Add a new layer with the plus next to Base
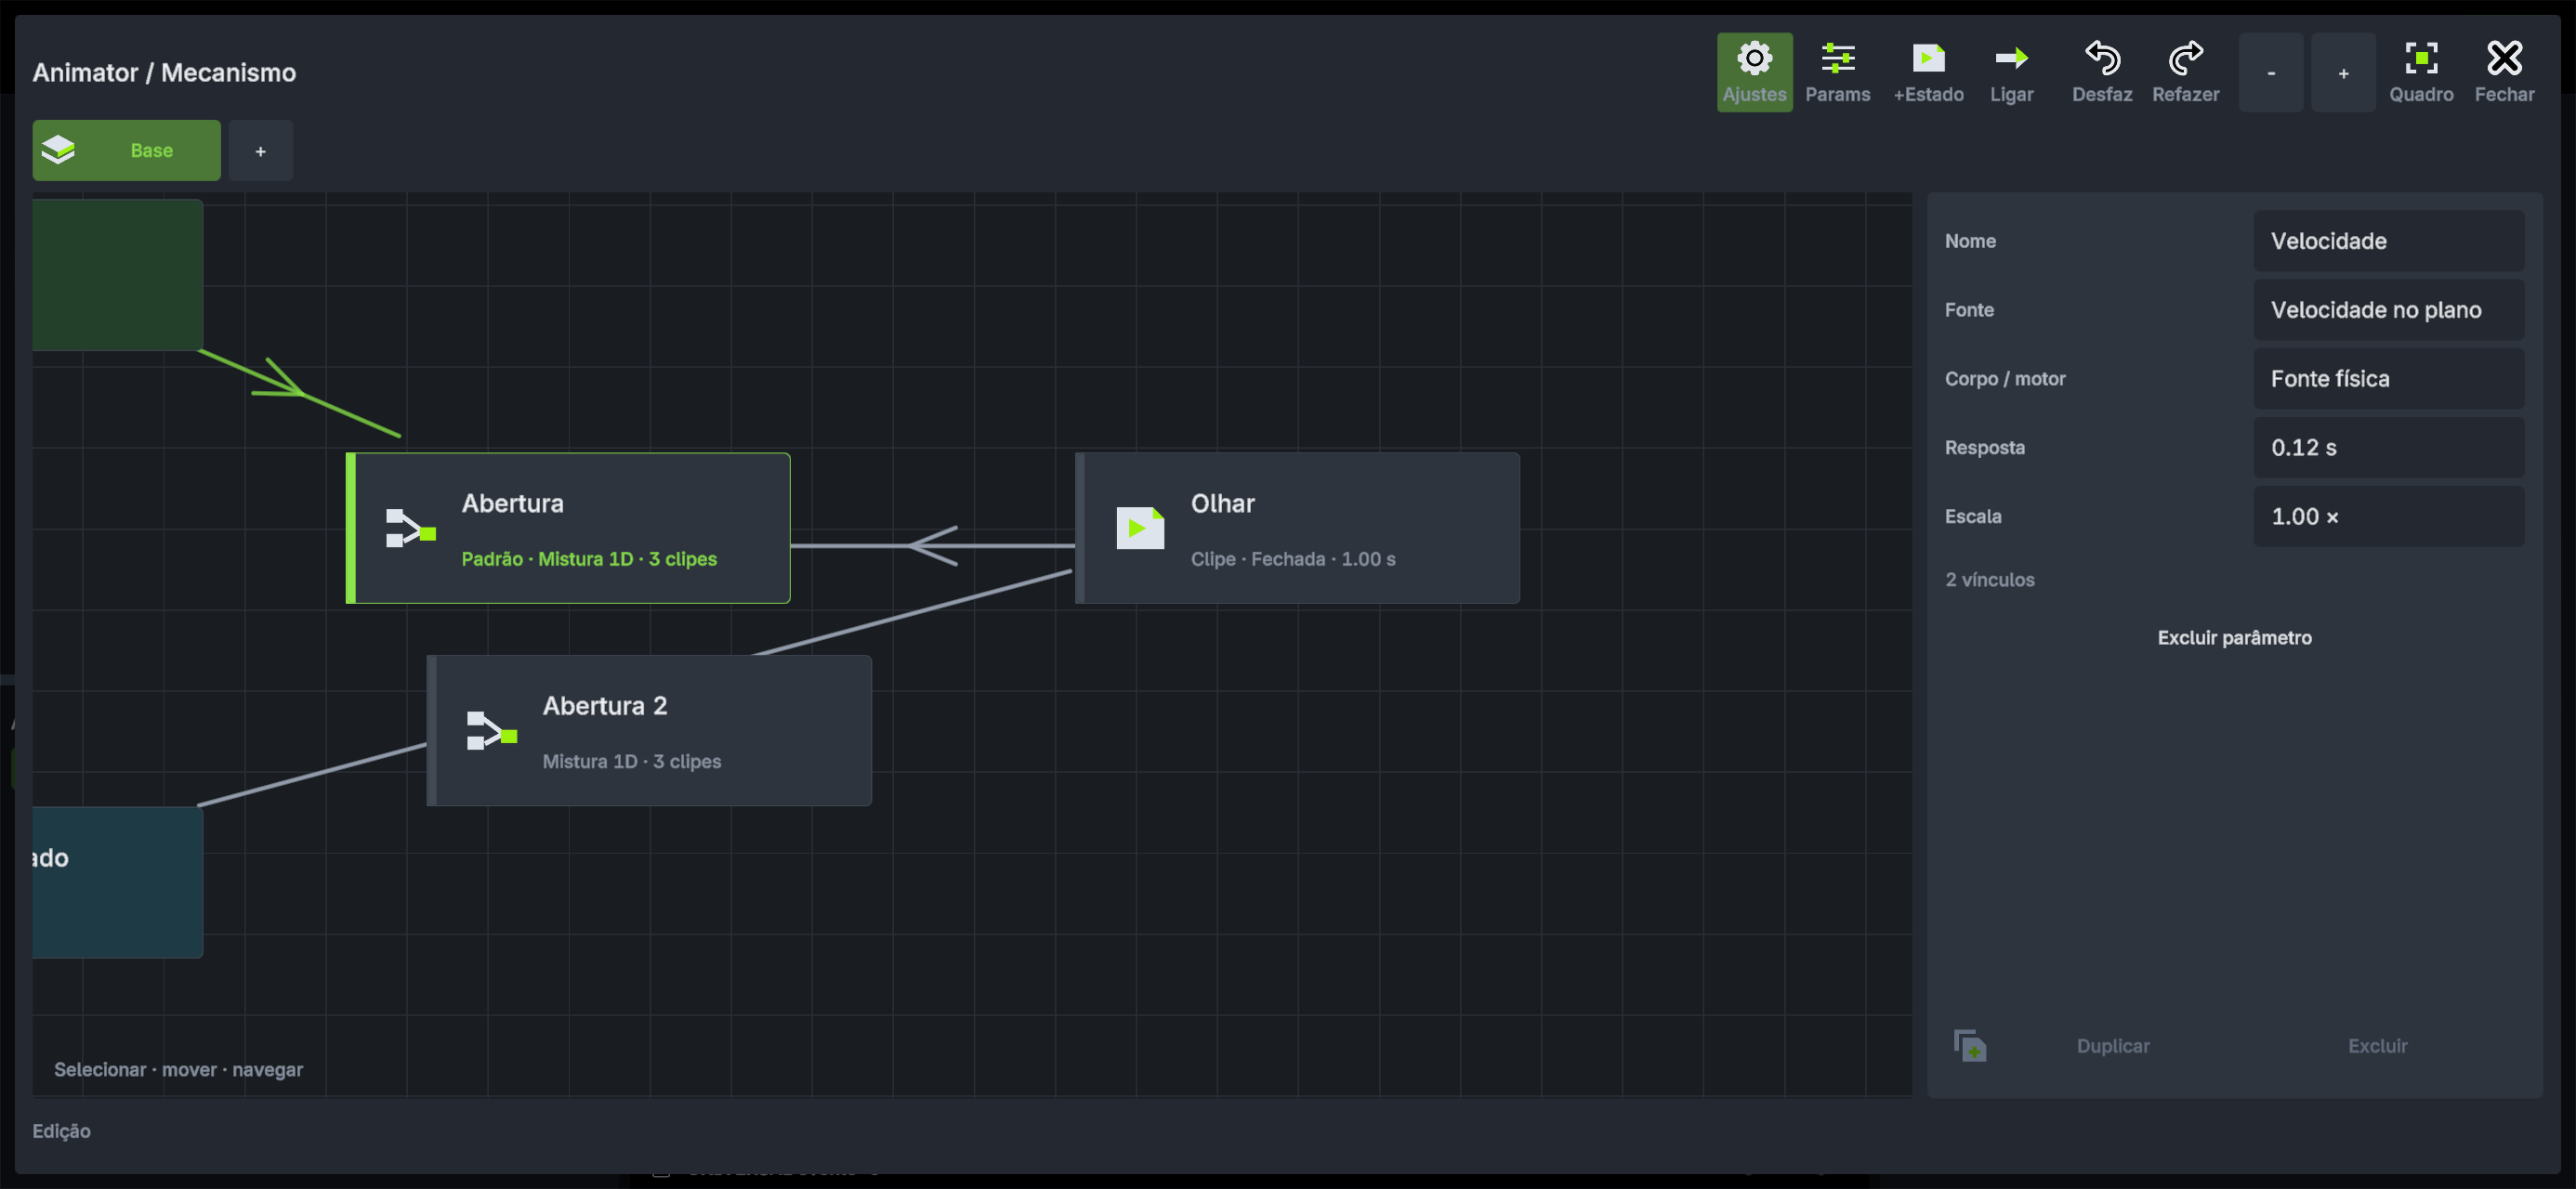The width and height of the screenshot is (2576, 1189). [x=260, y=150]
